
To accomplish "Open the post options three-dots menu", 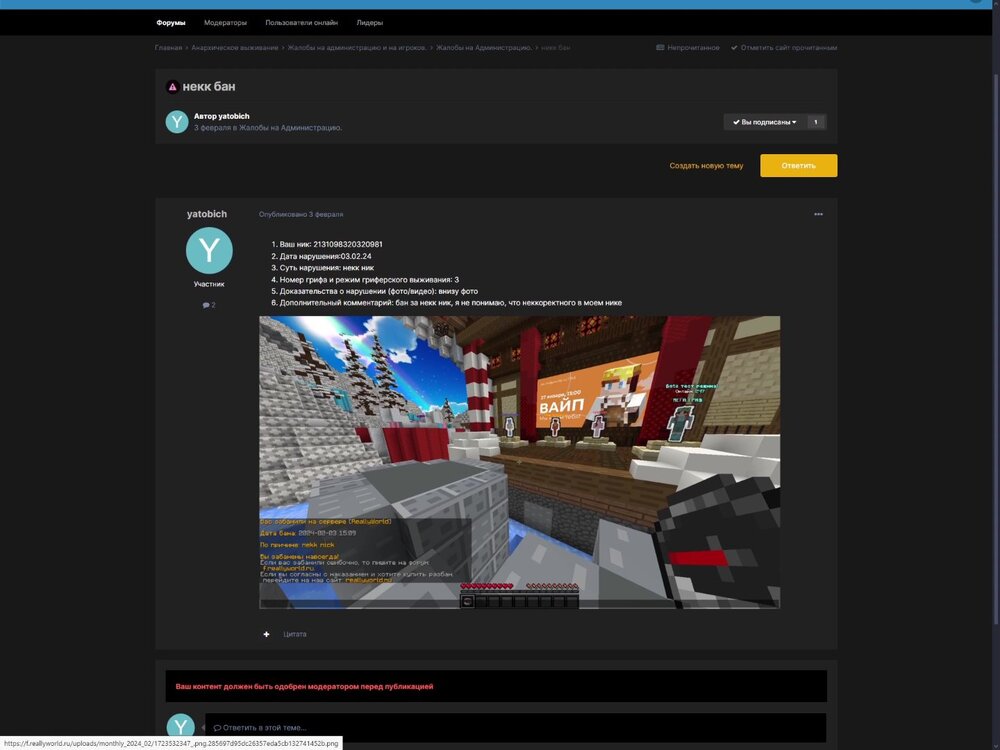I will pos(818,214).
